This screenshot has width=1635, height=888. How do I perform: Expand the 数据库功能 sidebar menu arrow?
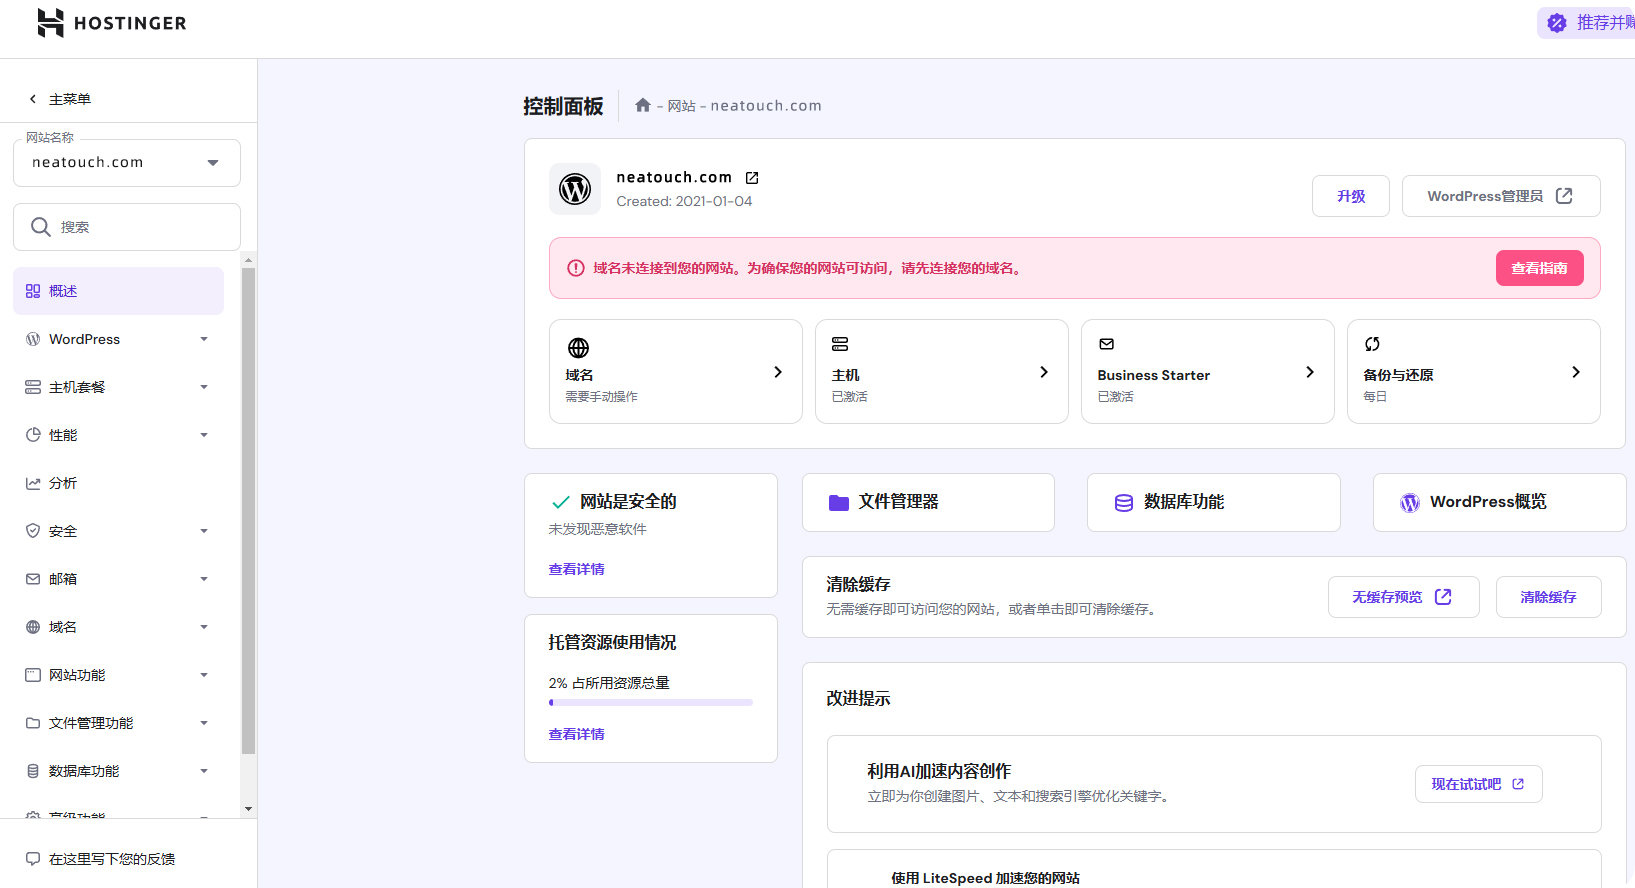(x=204, y=771)
